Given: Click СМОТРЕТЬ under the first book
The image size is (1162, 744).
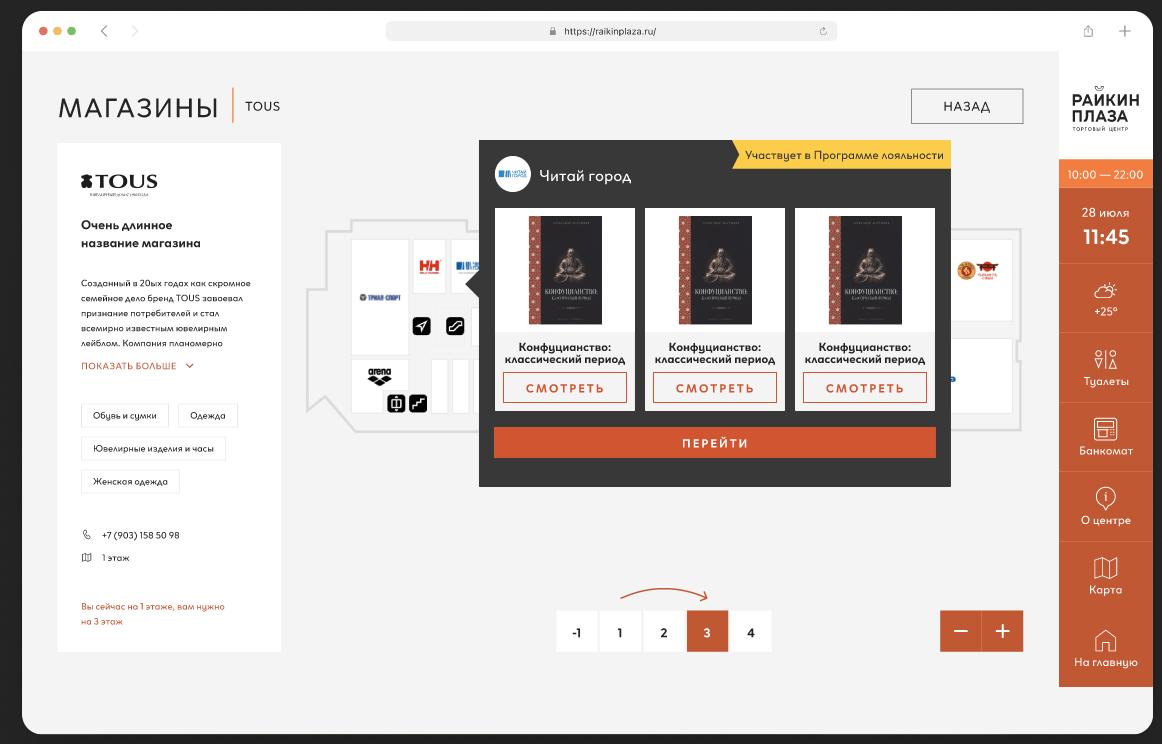Looking at the screenshot, I should (x=565, y=388).
